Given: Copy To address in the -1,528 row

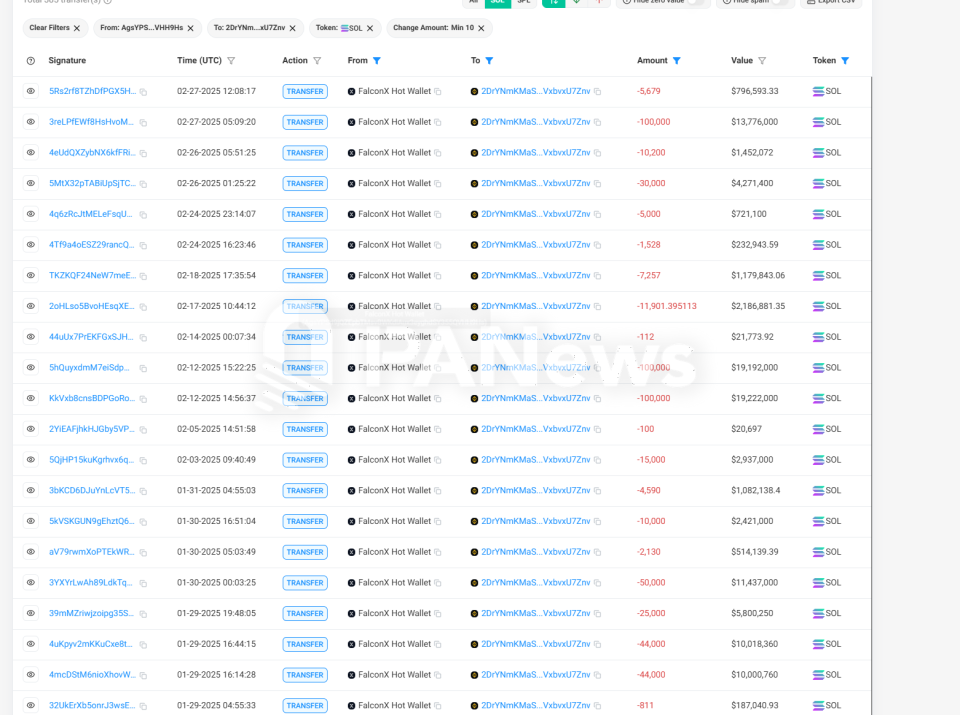Looking at the screenshot, I should [x=598, y=245].
